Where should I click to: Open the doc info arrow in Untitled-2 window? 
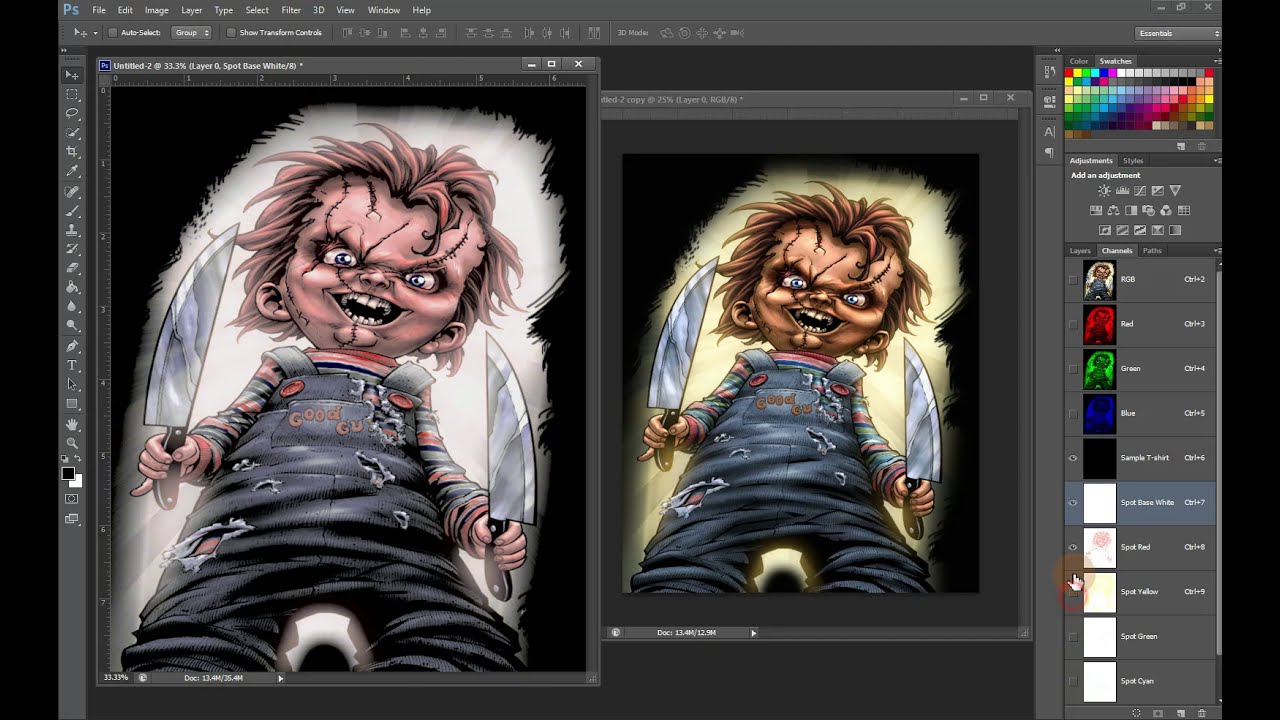[x=280, y=678]
